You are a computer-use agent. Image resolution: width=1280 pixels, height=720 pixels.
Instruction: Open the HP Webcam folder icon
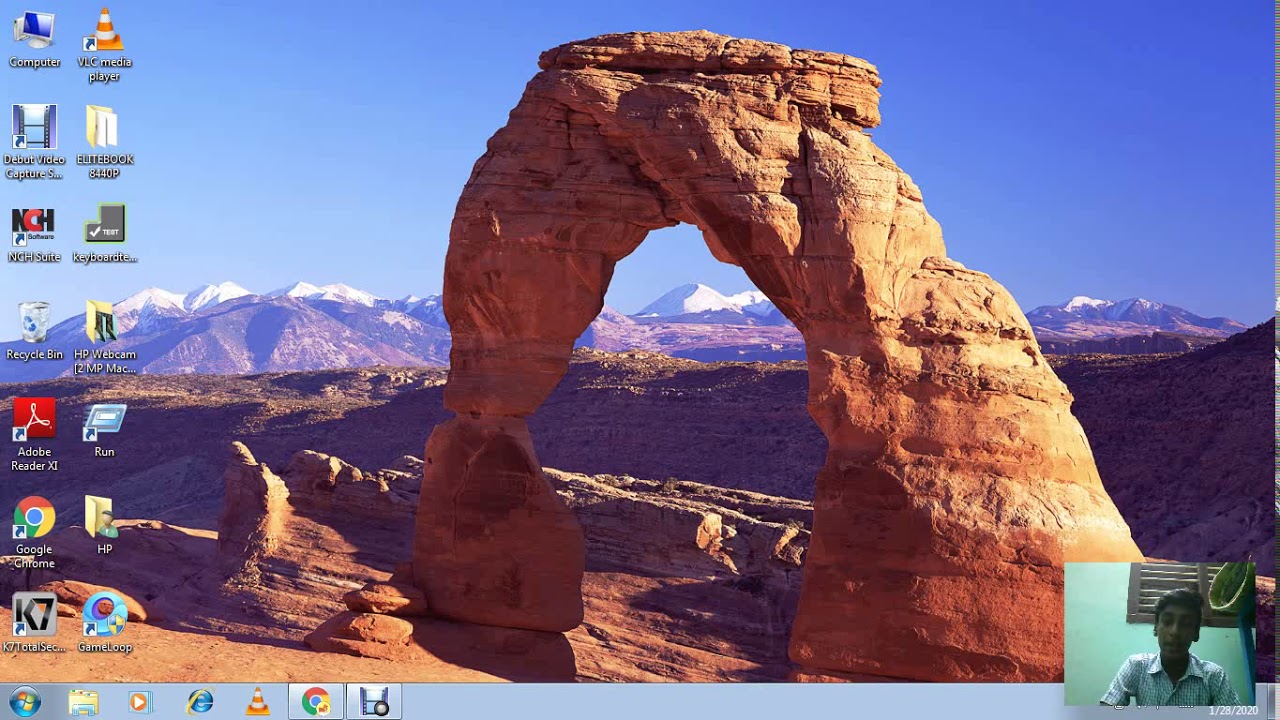click(104, 338)
